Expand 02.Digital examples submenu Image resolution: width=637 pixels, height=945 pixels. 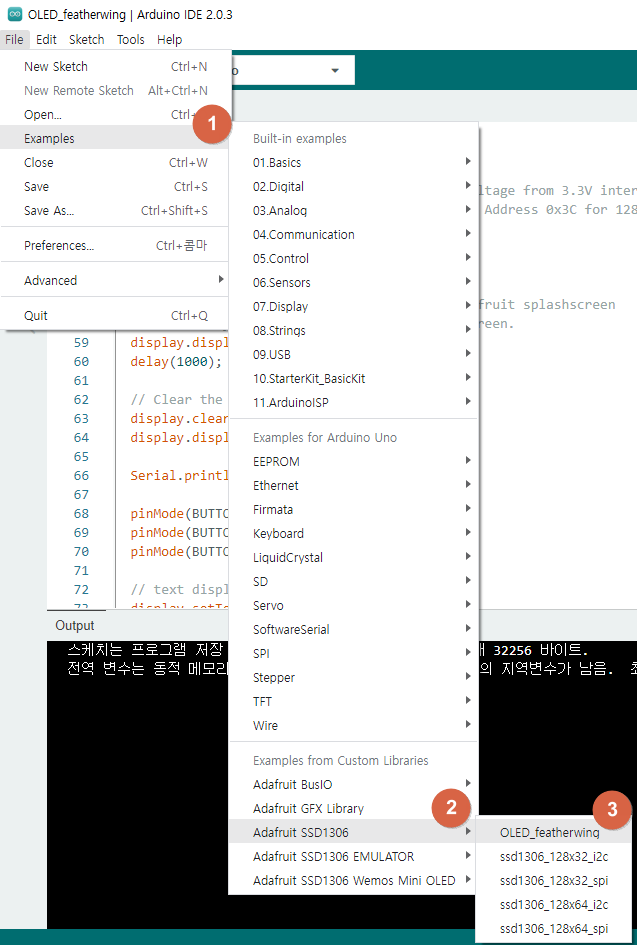click(x=354, y=187)
